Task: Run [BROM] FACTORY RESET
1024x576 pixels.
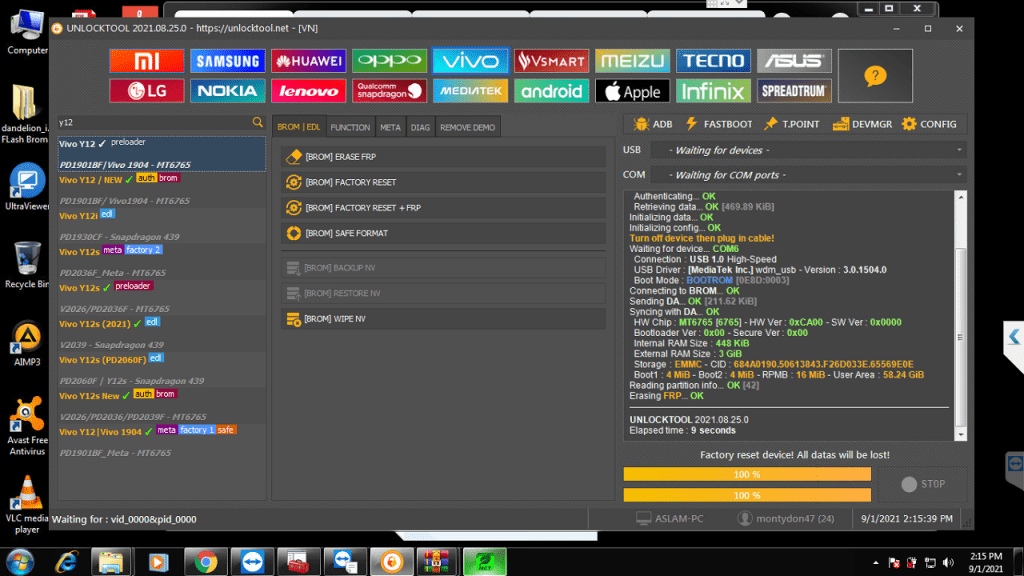Action: (443, 182)
